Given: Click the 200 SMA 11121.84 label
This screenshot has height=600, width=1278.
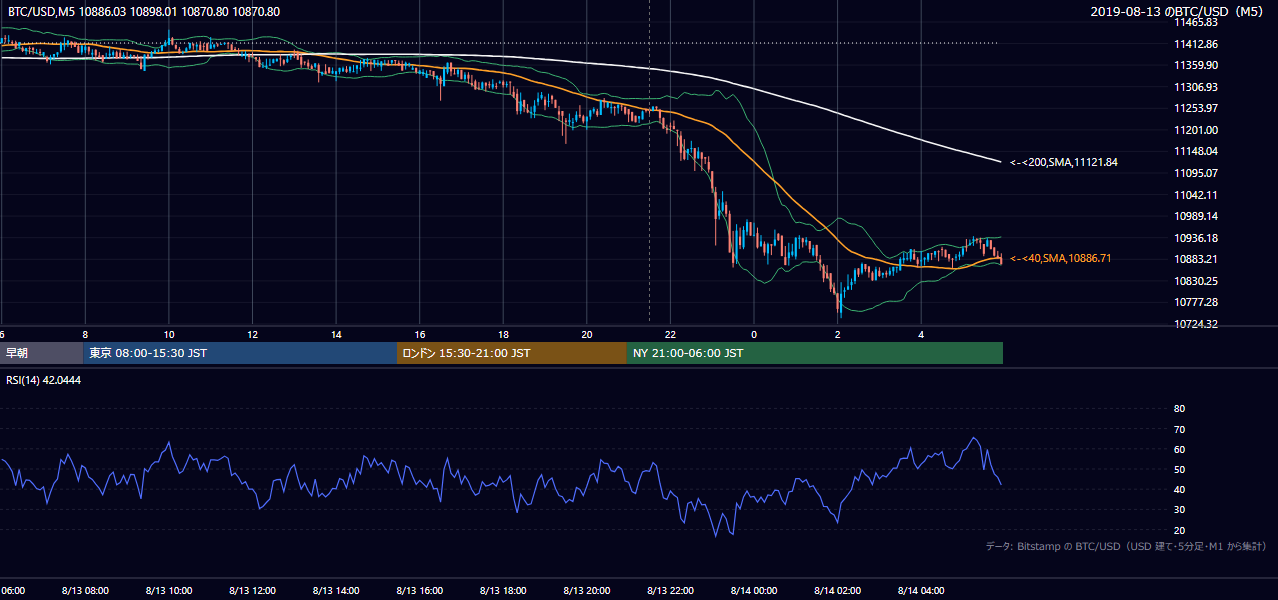Looking at the screenshot, I should coord(1063,162).
